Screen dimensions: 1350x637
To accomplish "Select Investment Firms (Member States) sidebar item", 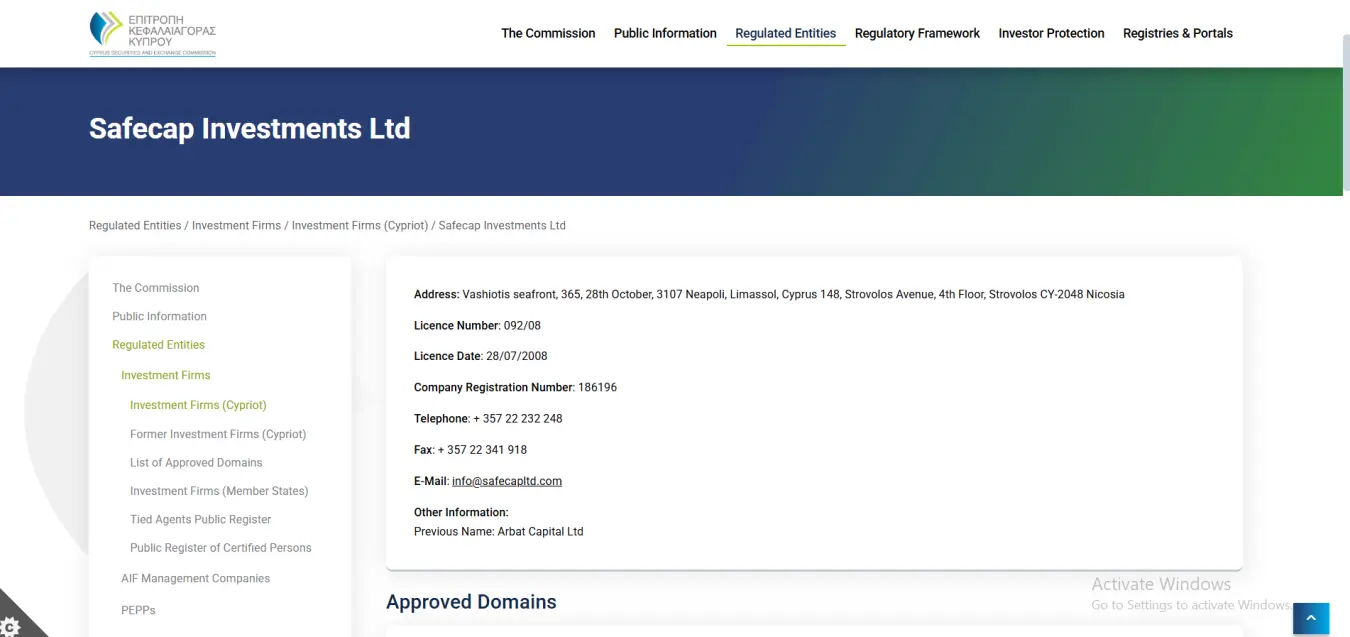I will pyautogui.click(x=219, y=491).
